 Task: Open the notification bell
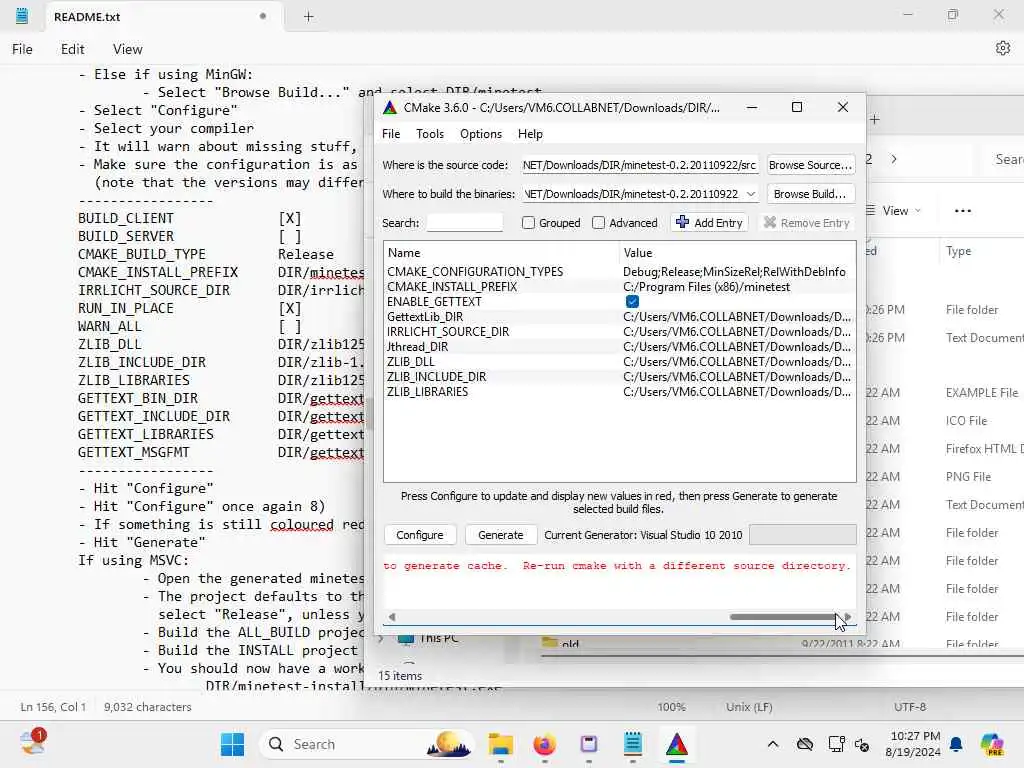(x=956, y=744)
